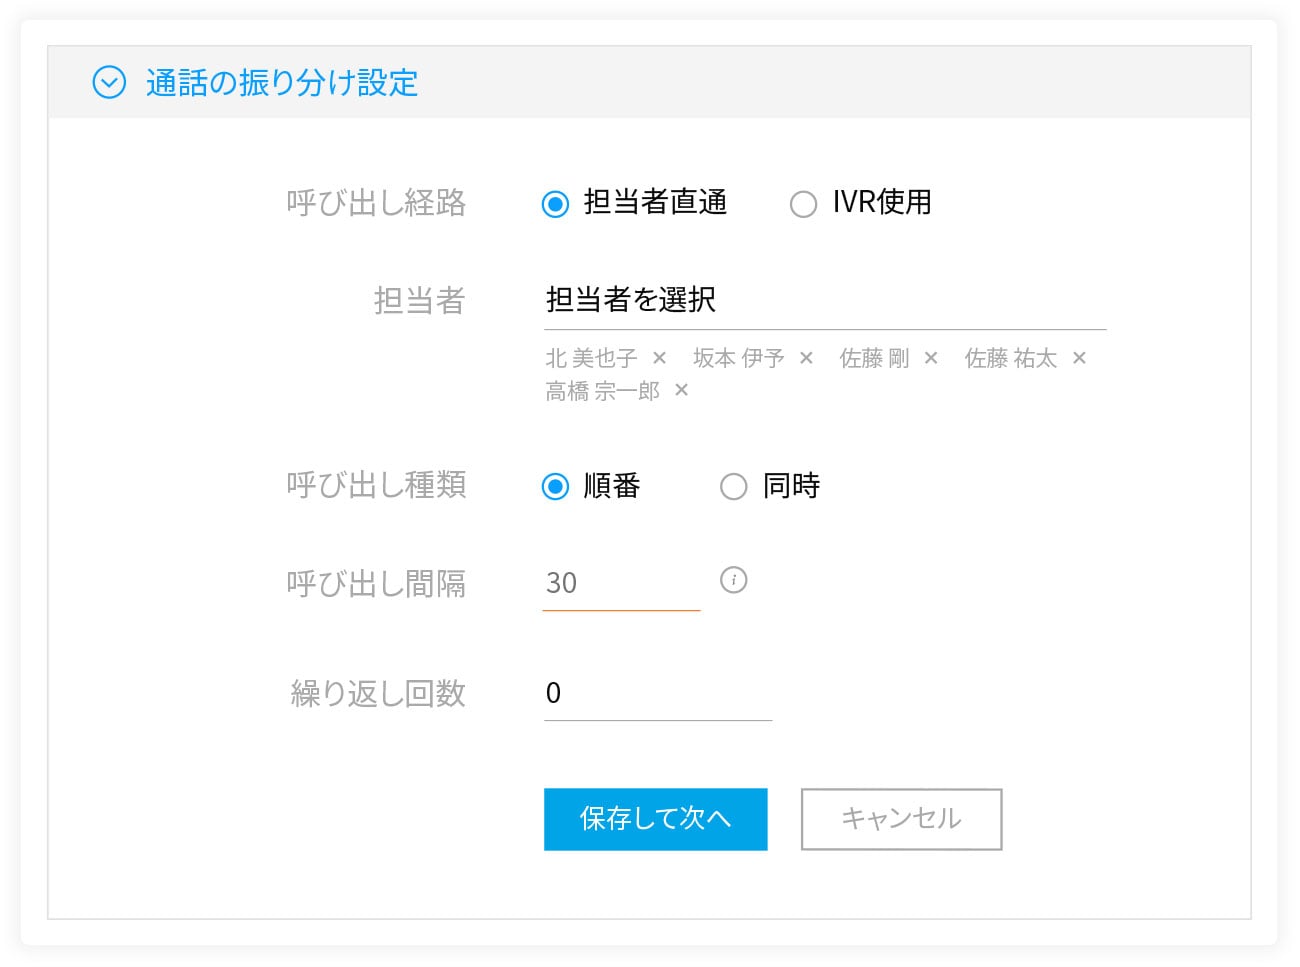Viewport: 1300px width, 967px height.
Task: Choose the IVR使用 radio button
Action: point(803,204)
